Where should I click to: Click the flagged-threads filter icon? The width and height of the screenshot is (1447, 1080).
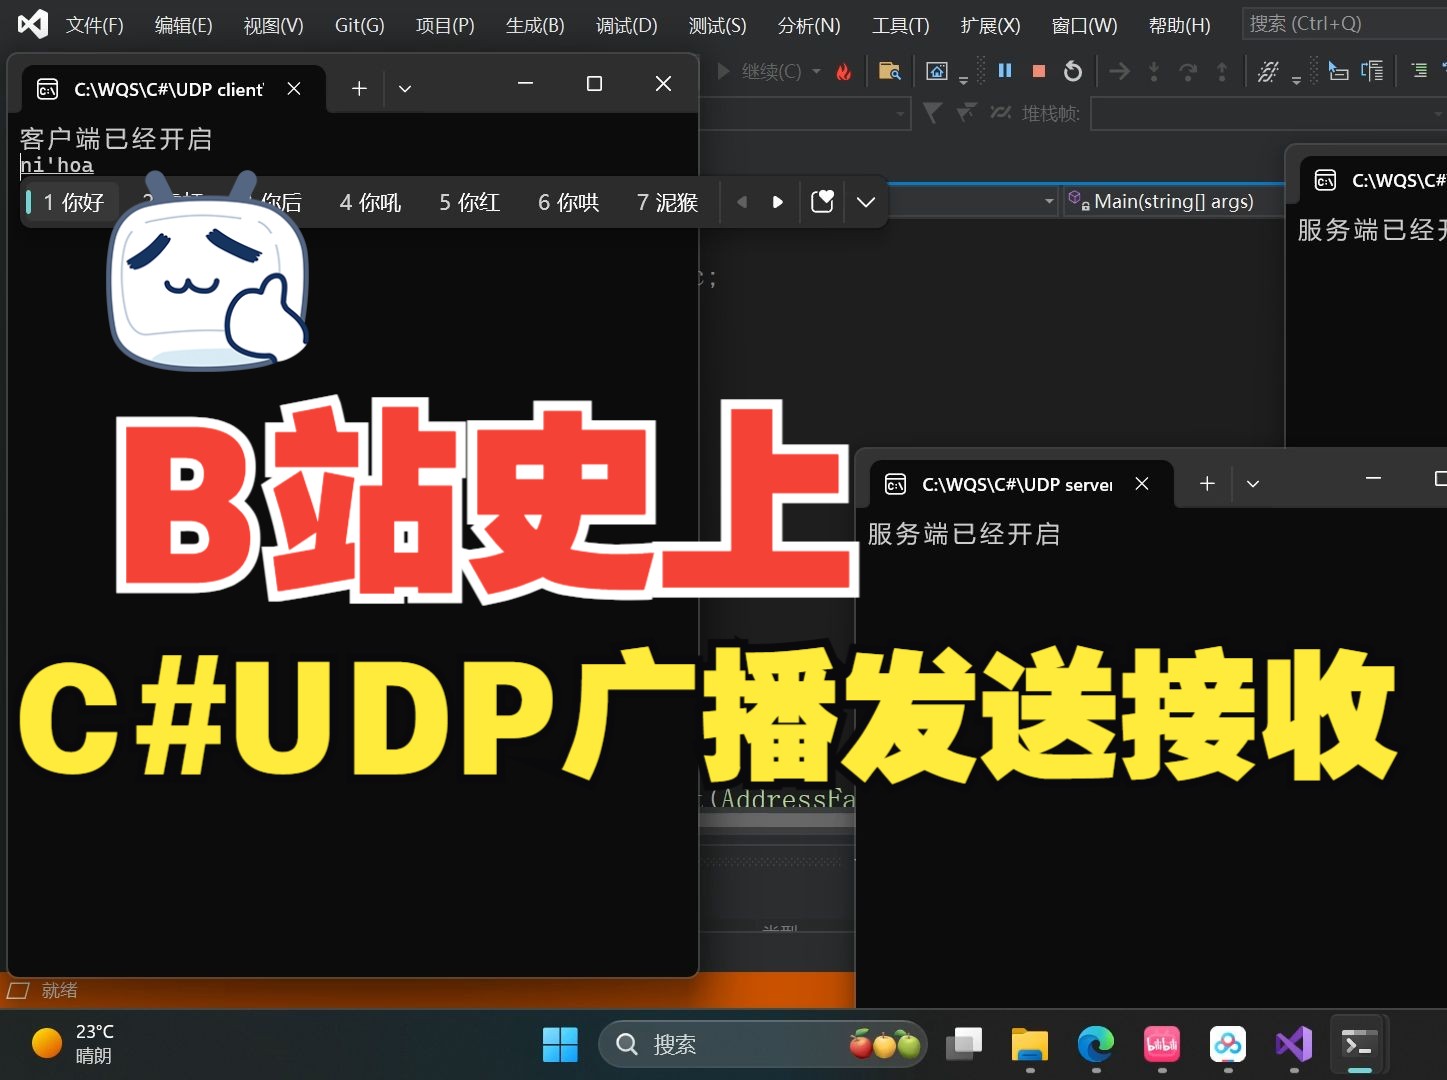(x=966, y=113)
